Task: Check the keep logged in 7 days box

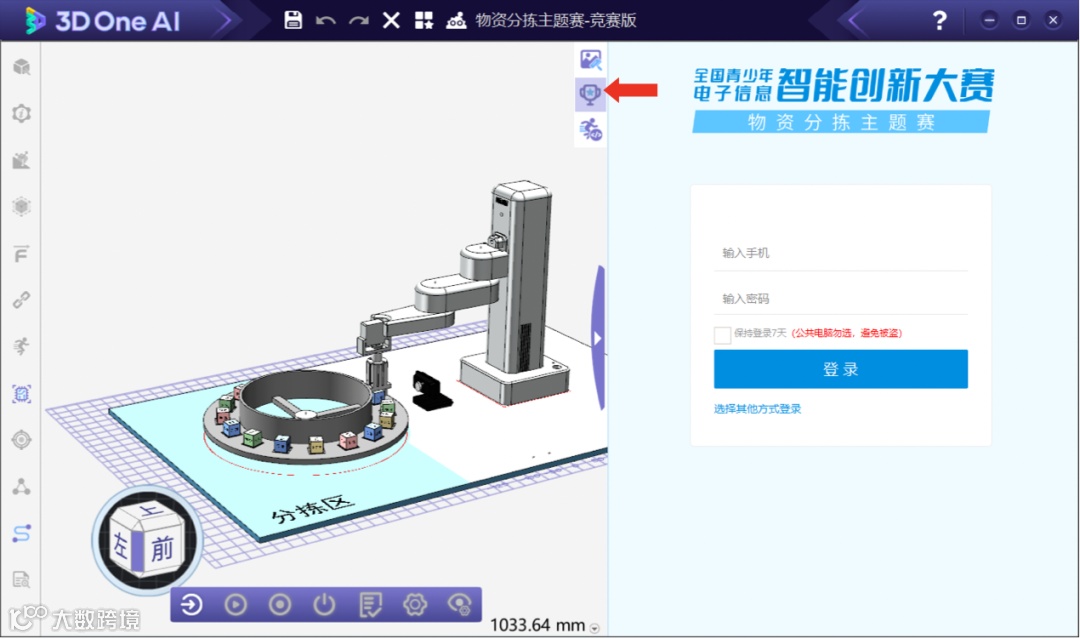Action: tap(723, 335)
